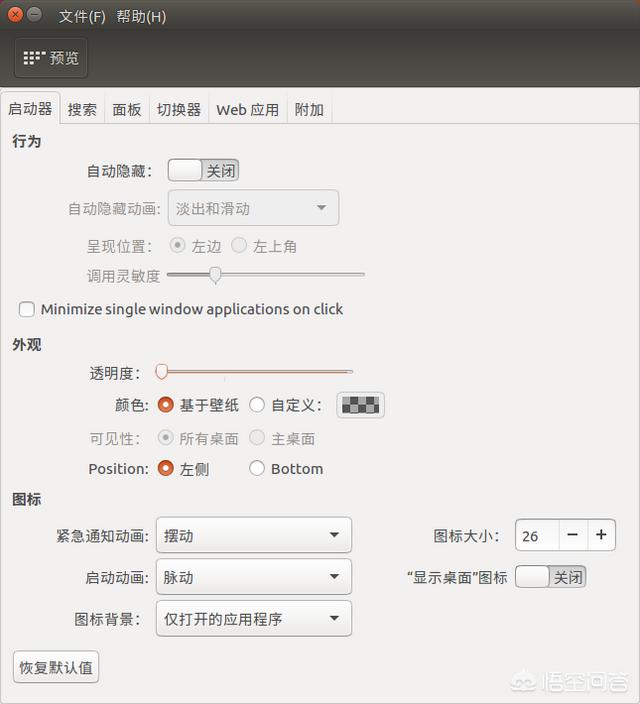Toggle the "显示桌面"图标 switch

pos(550,577)
